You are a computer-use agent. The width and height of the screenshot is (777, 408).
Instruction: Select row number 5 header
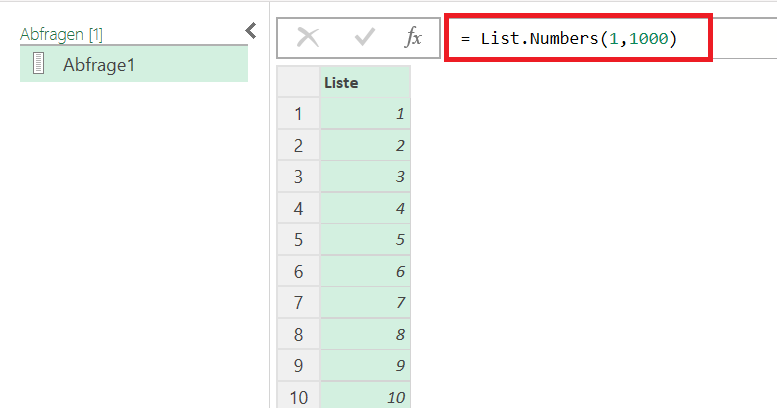298,240
